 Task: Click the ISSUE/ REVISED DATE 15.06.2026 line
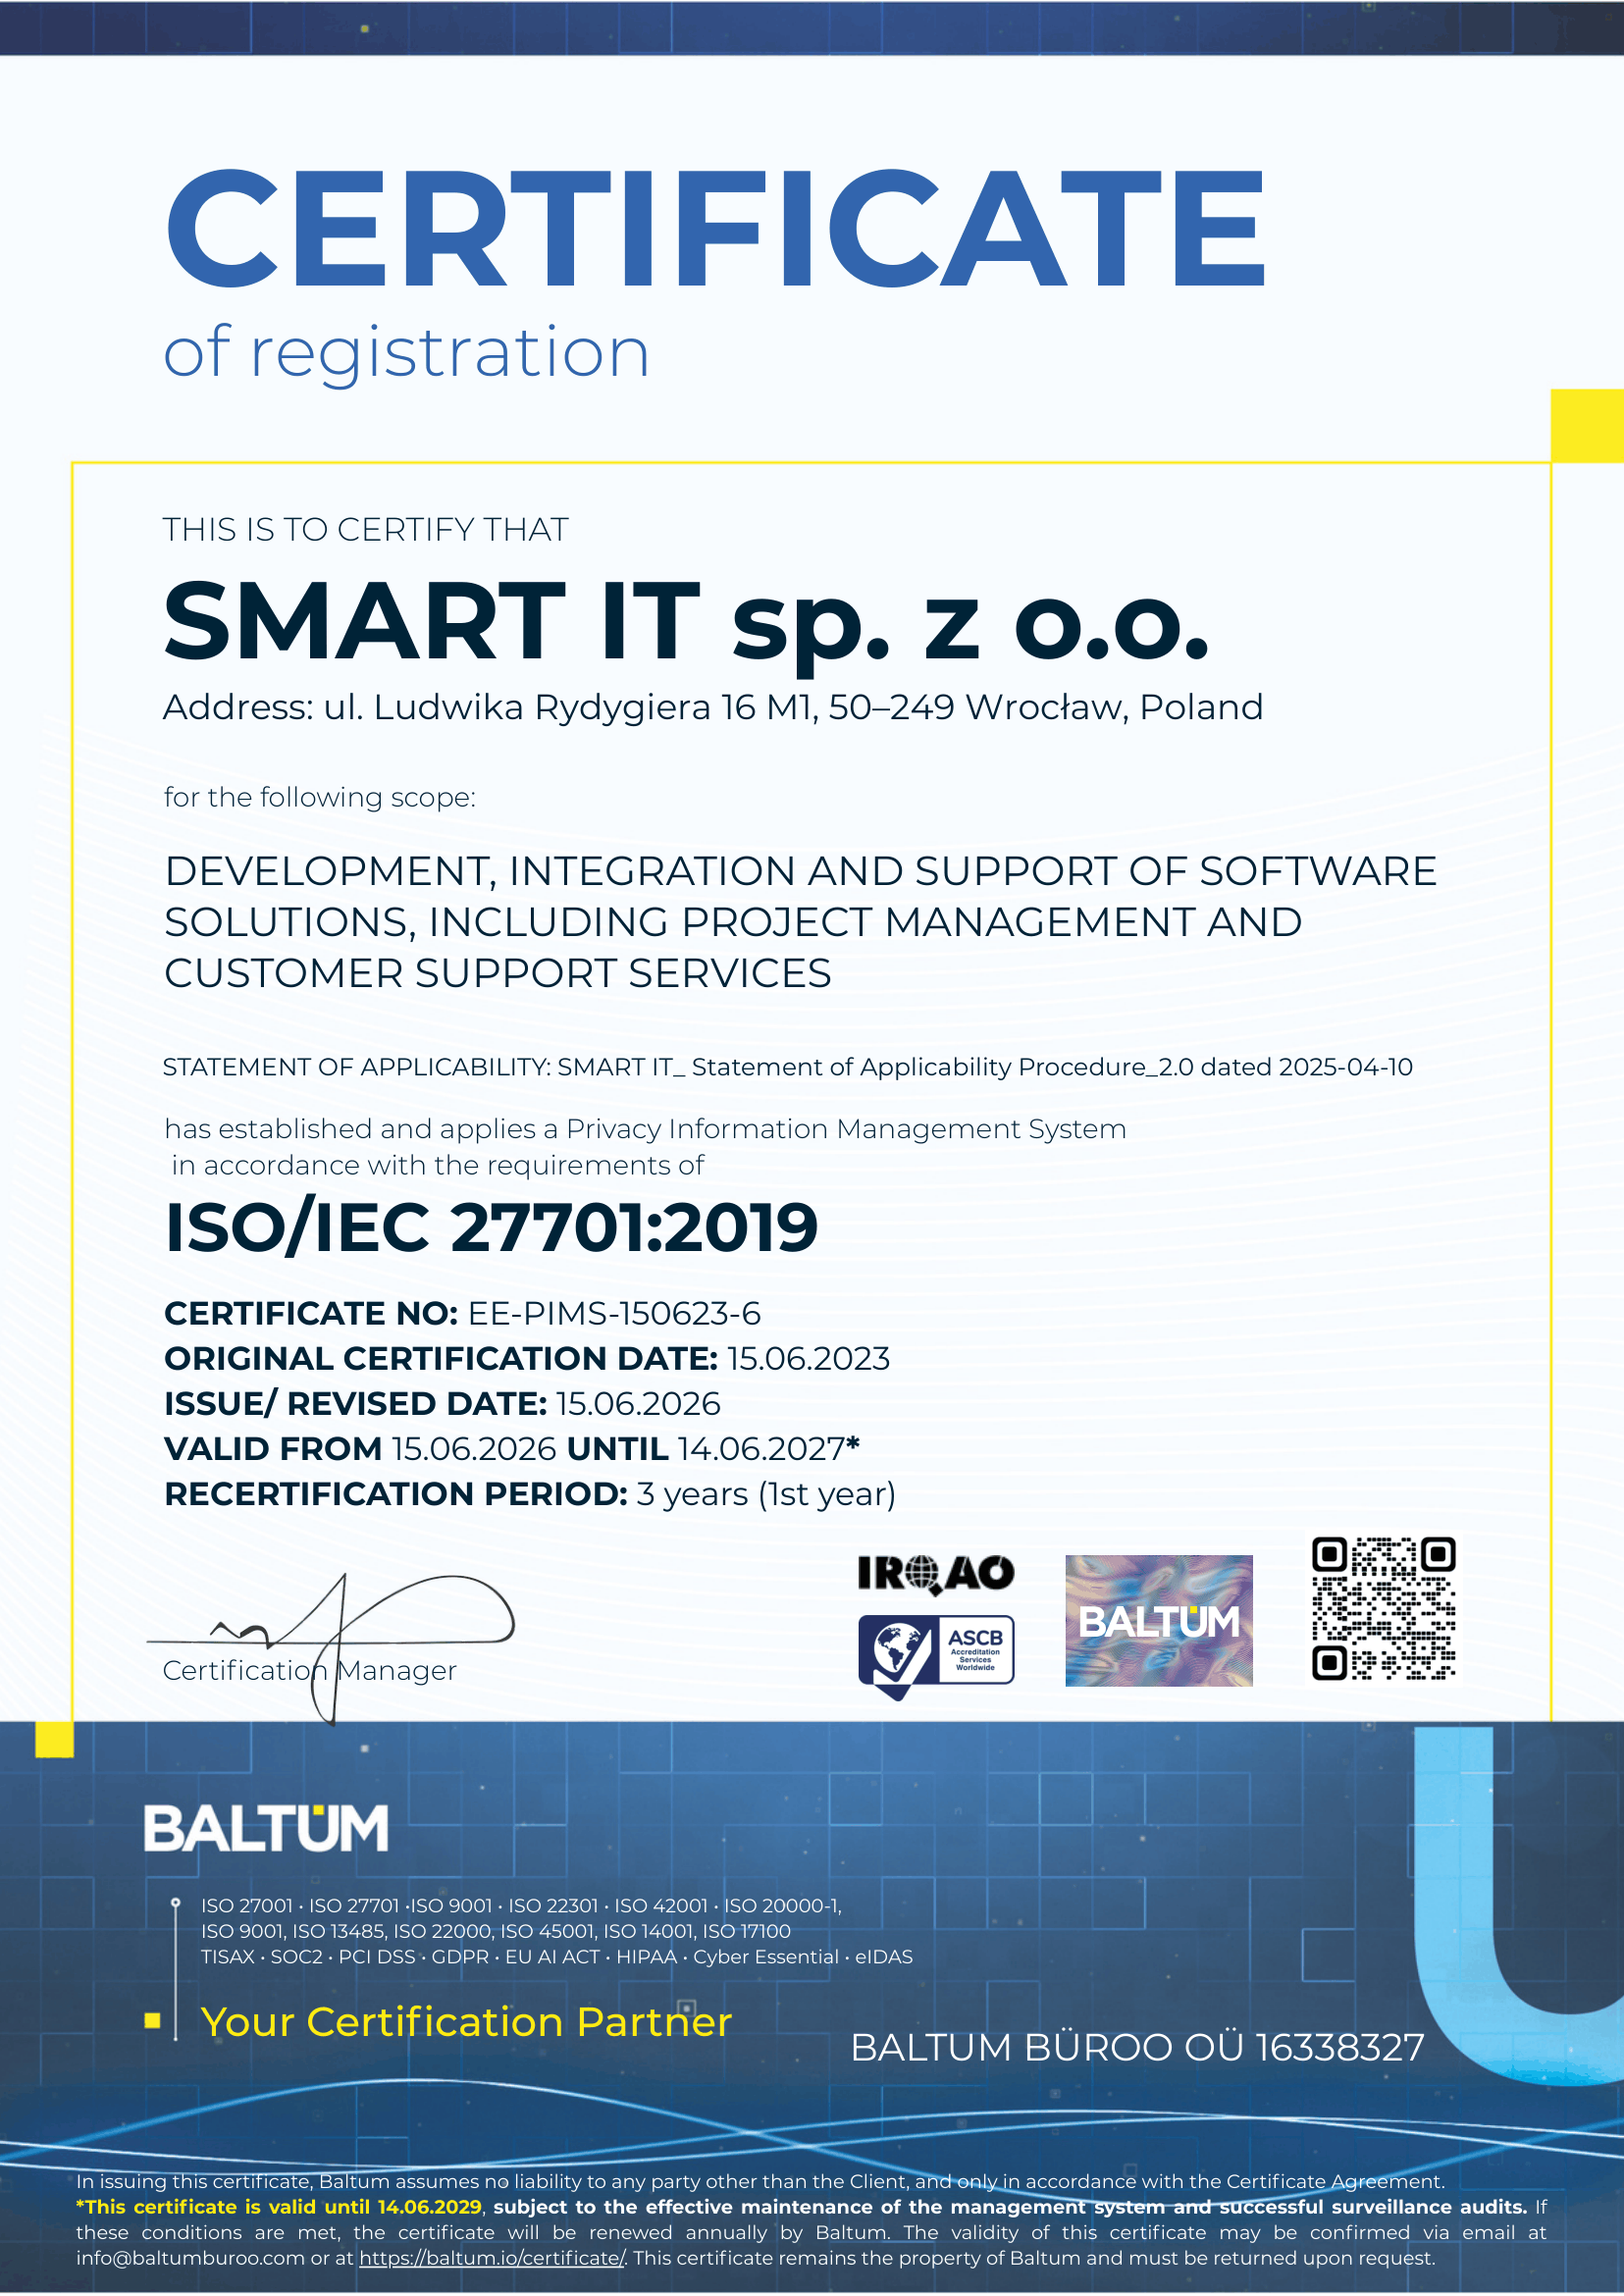point(443,1403)
